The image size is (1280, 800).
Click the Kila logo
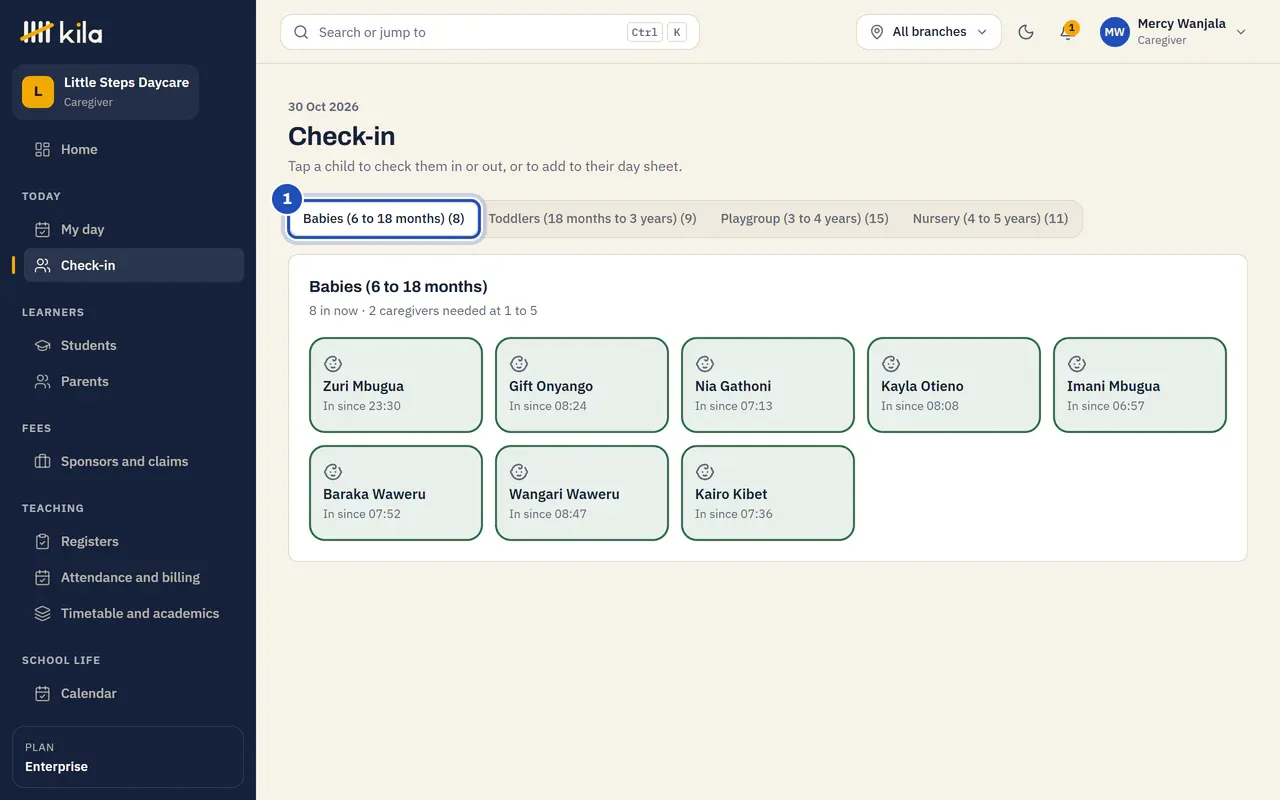(61, 32)
